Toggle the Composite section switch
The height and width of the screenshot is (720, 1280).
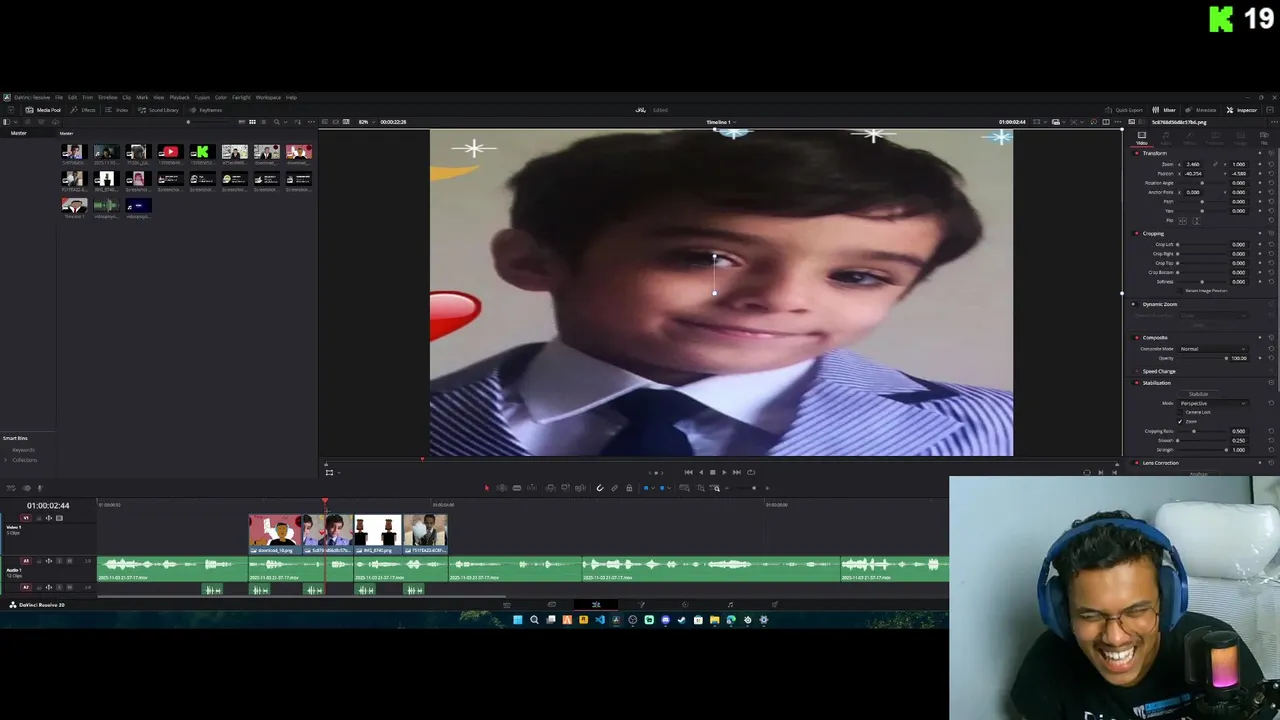(x=1137, y=338)
